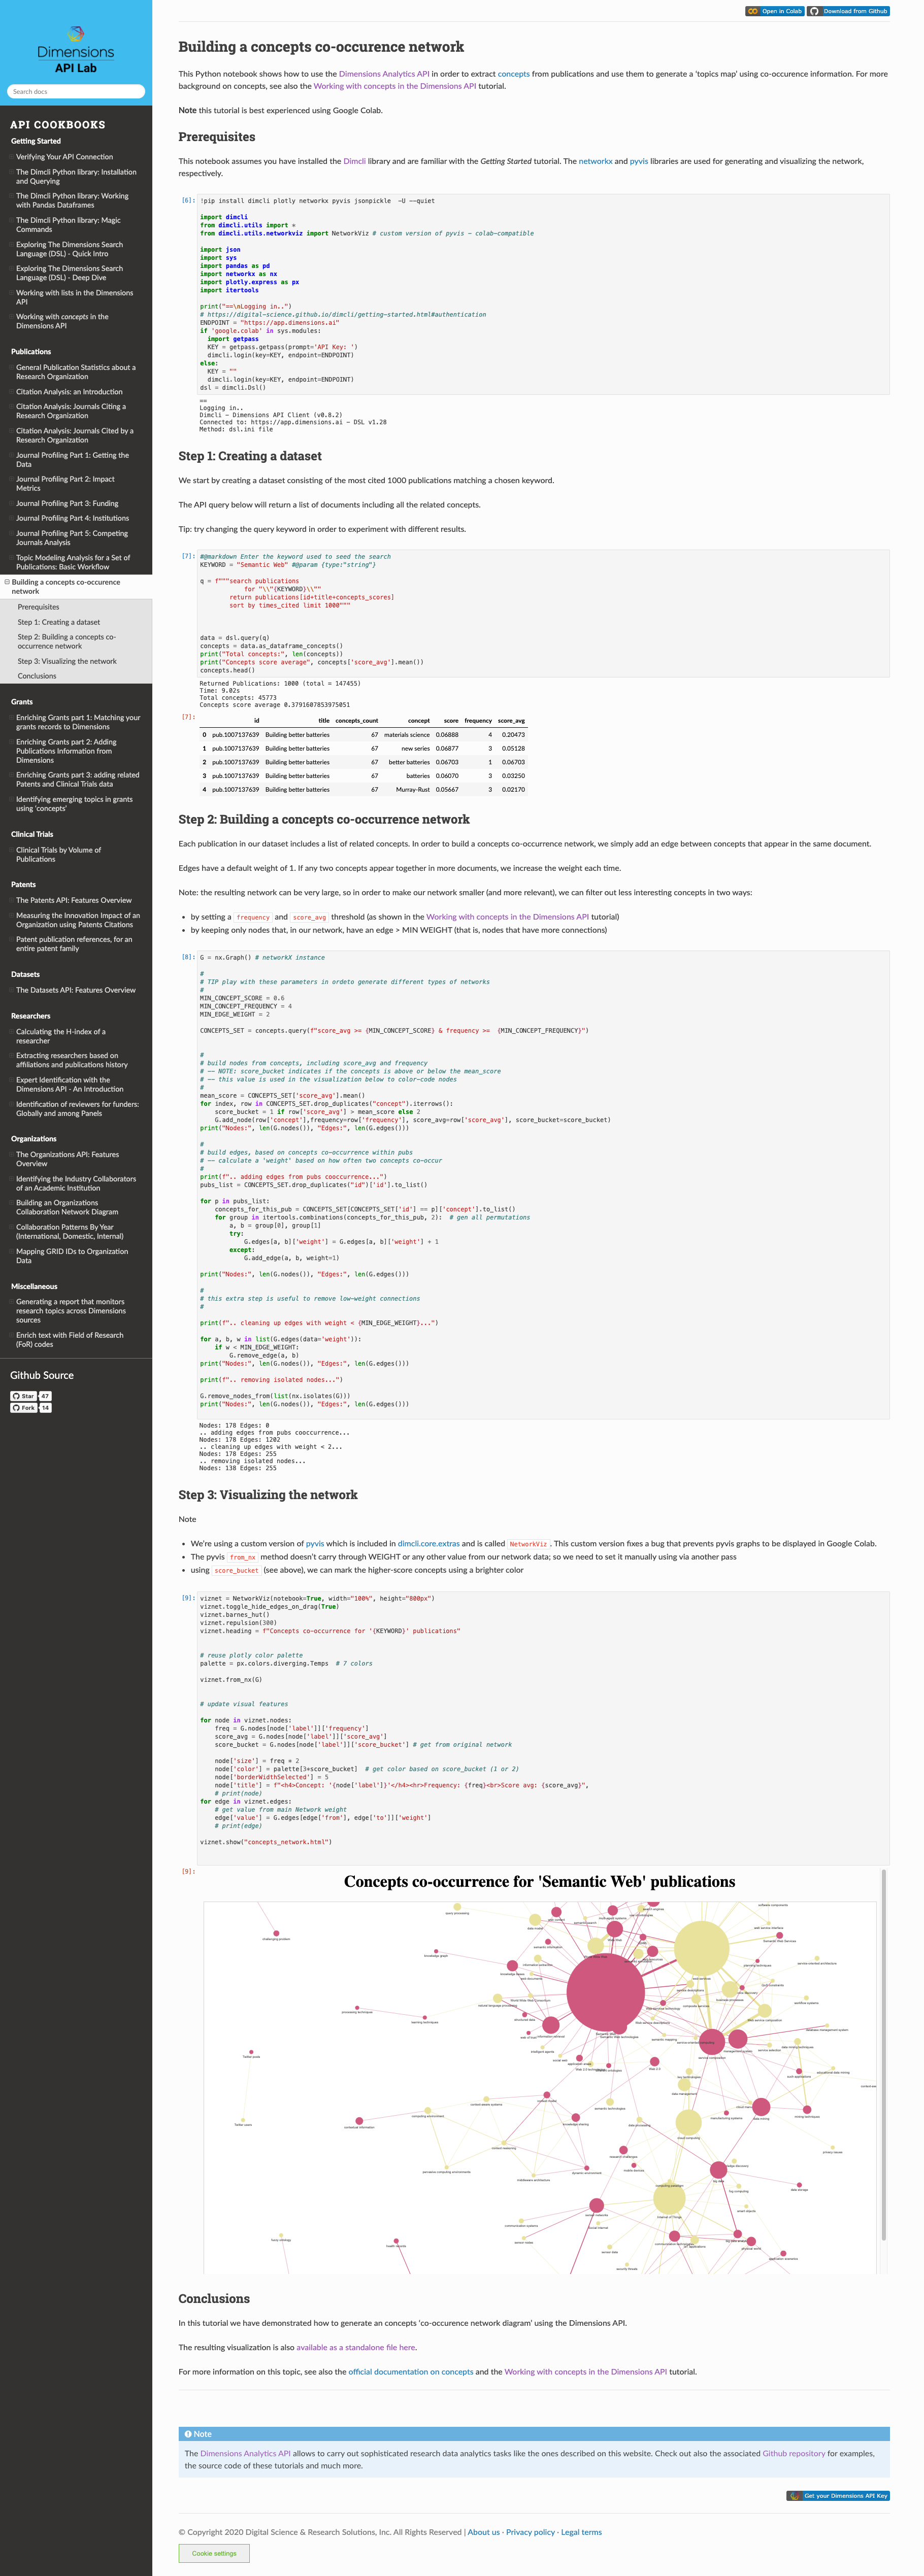Follow the 'concepts' link in intro paragraph
Viewport: 924px width, 2576px height.
point(514,74)
